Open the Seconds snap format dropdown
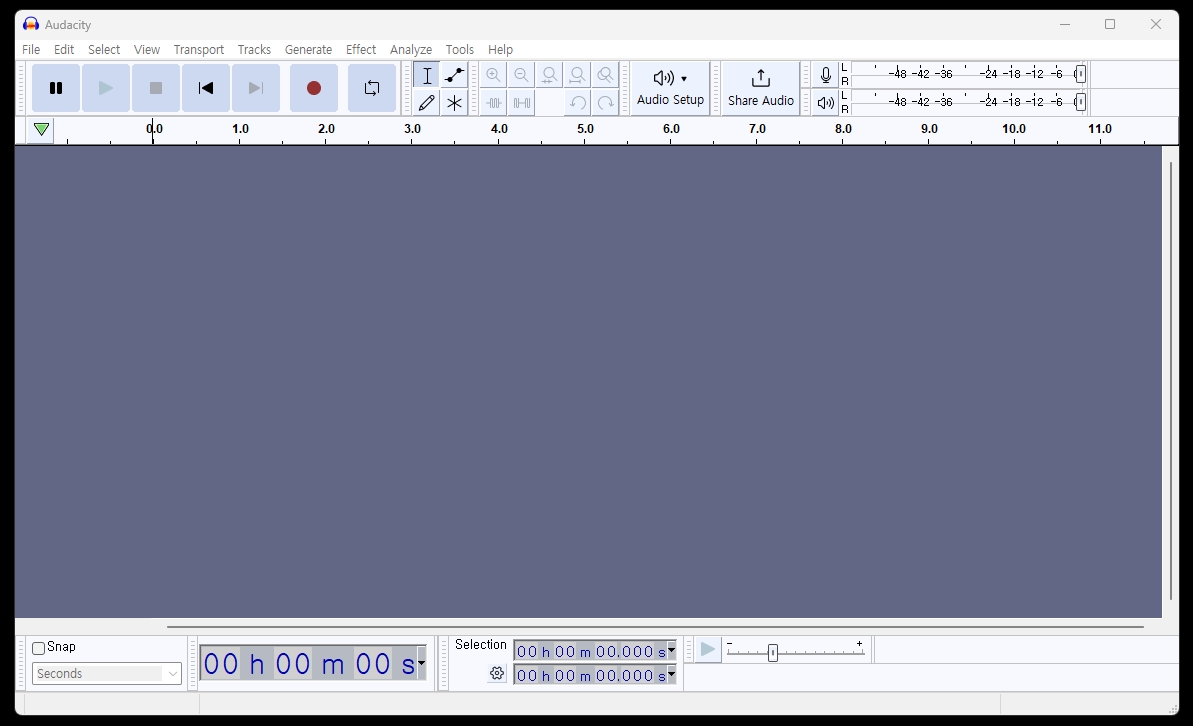Screen dimensions: 1193x726 coord(170,673)
